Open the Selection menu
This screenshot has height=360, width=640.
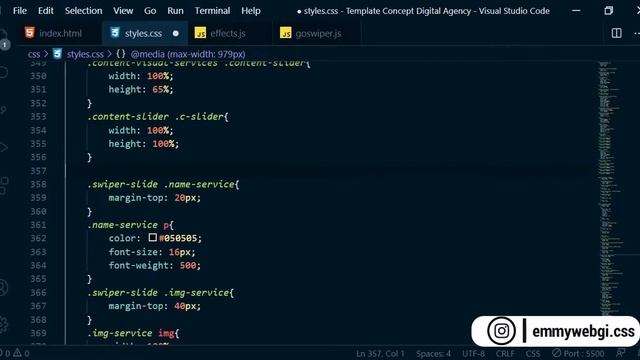pyautogui.click(x=83, y=11)
